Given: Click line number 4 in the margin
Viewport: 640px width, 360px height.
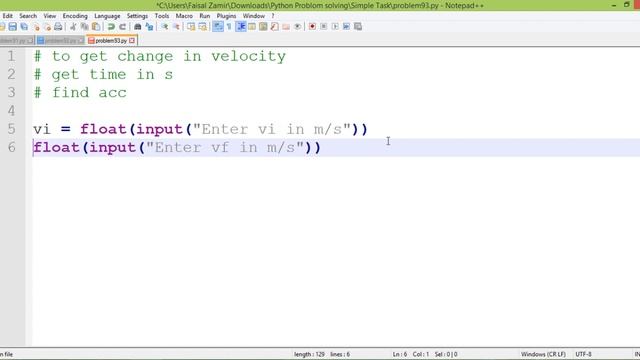Looking at the screenshot, I should point(11,111).
